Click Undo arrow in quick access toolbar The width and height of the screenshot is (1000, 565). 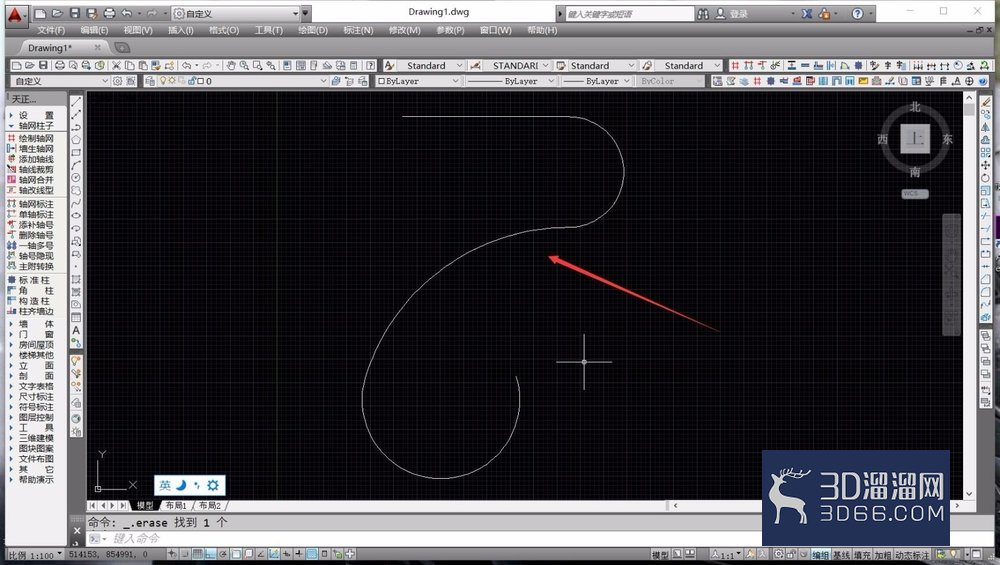pyautogui.click(x=126, y=13)
